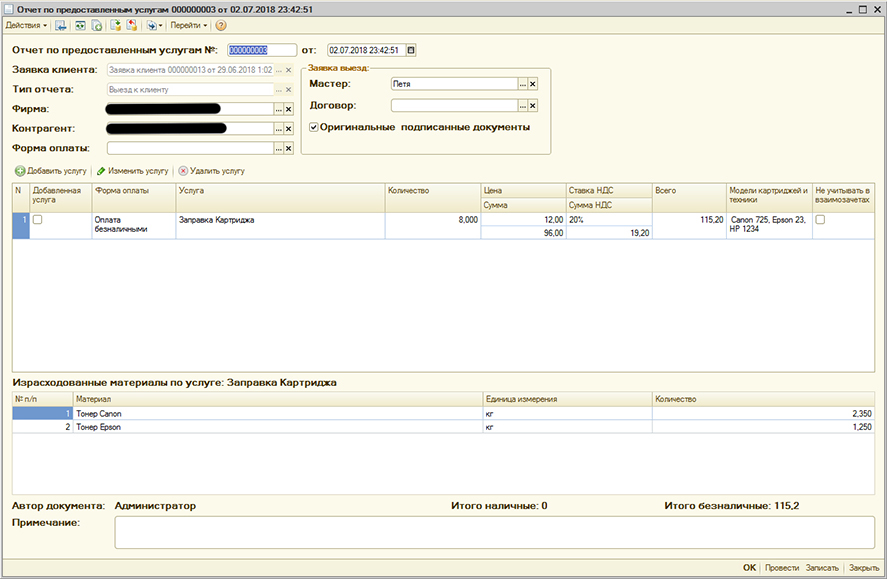Click into the Примечание text field
Viewport: 887px width, 579px height.
[x=494, y=532]
